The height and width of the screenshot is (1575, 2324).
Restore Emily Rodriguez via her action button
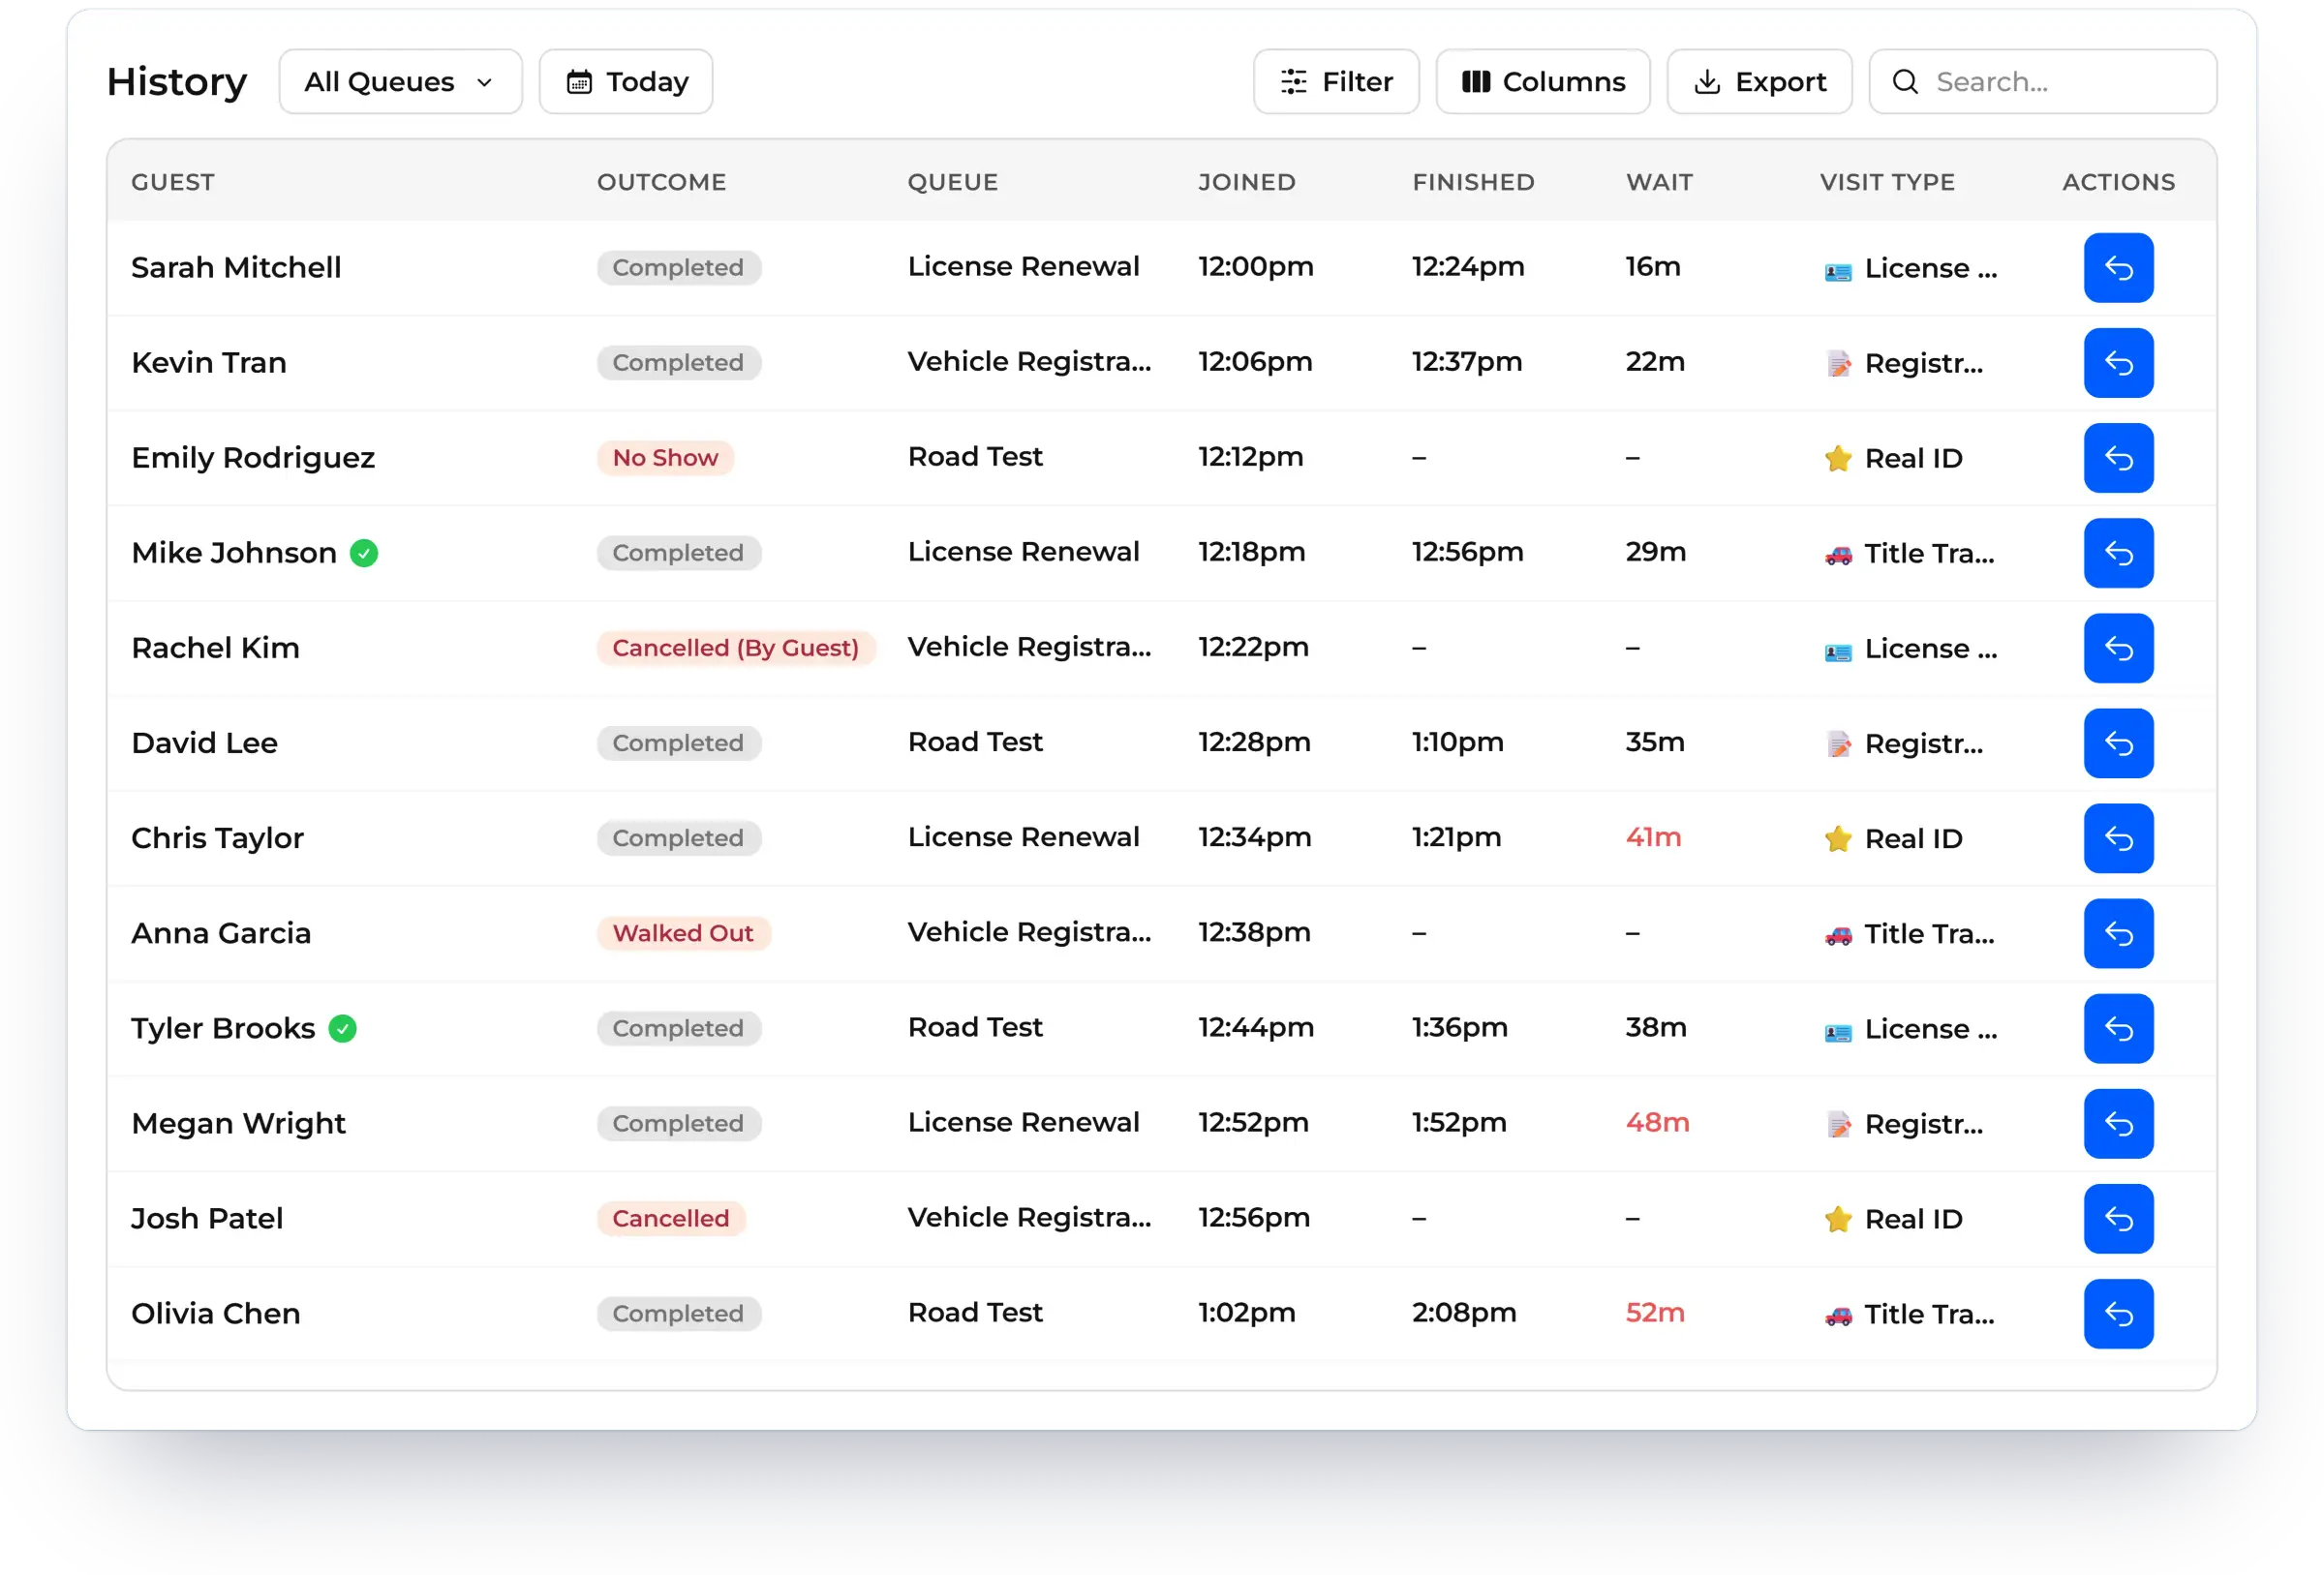tap(2118, 458)
